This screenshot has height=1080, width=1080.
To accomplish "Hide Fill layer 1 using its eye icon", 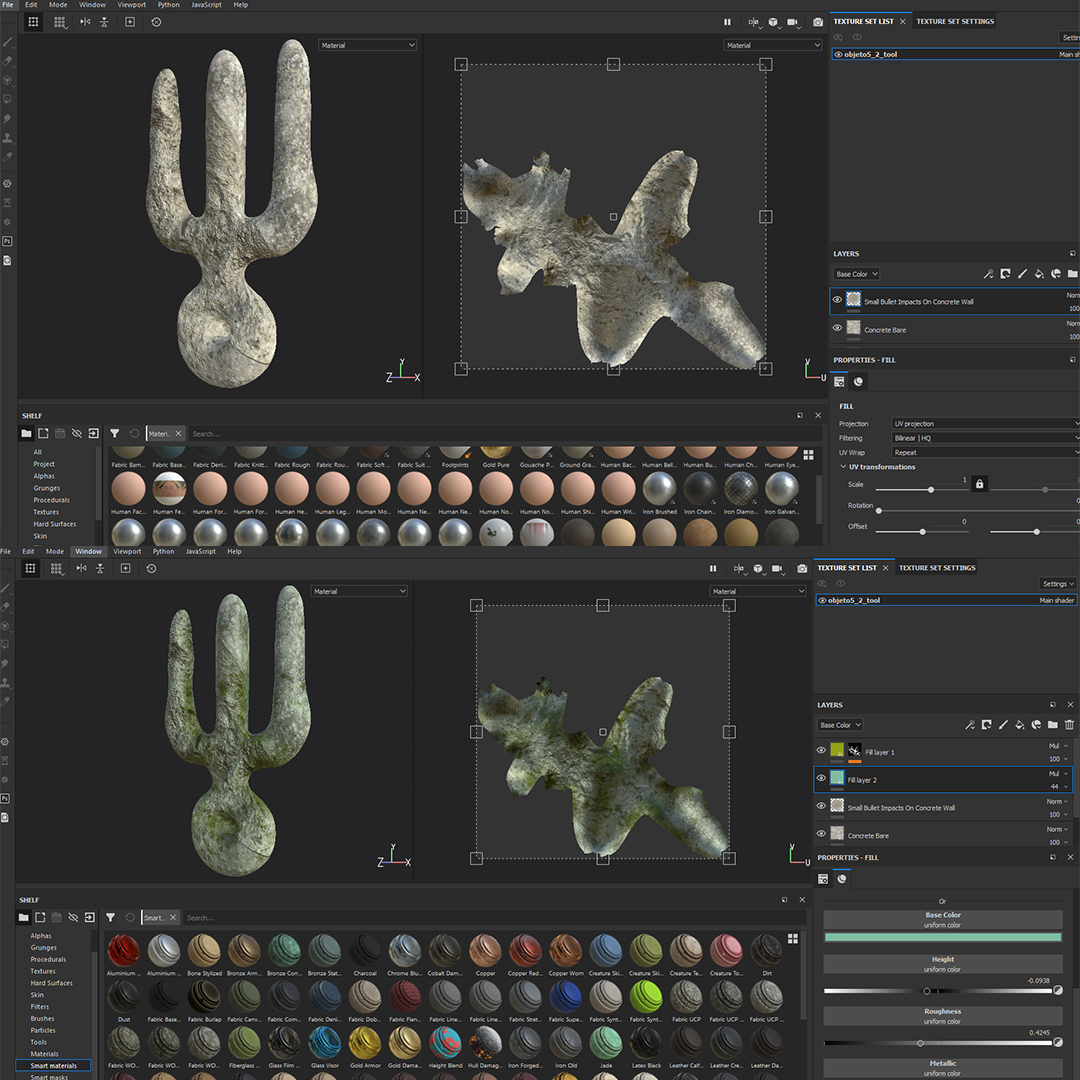I will point(821,751).
